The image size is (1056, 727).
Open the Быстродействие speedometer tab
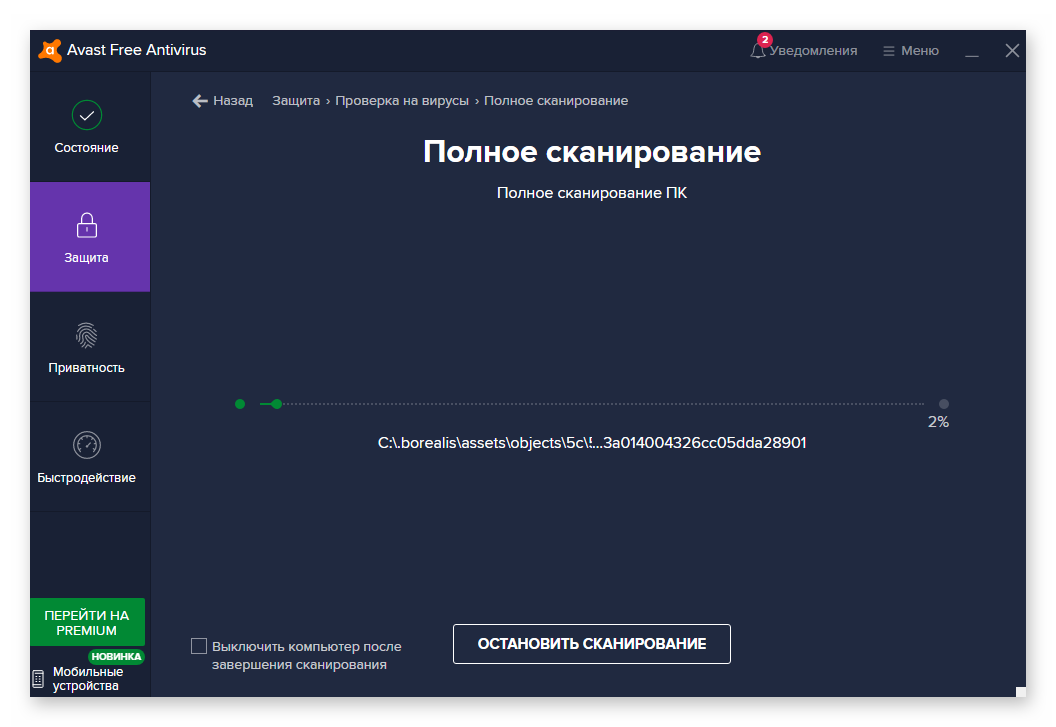(x=90, y=457)
